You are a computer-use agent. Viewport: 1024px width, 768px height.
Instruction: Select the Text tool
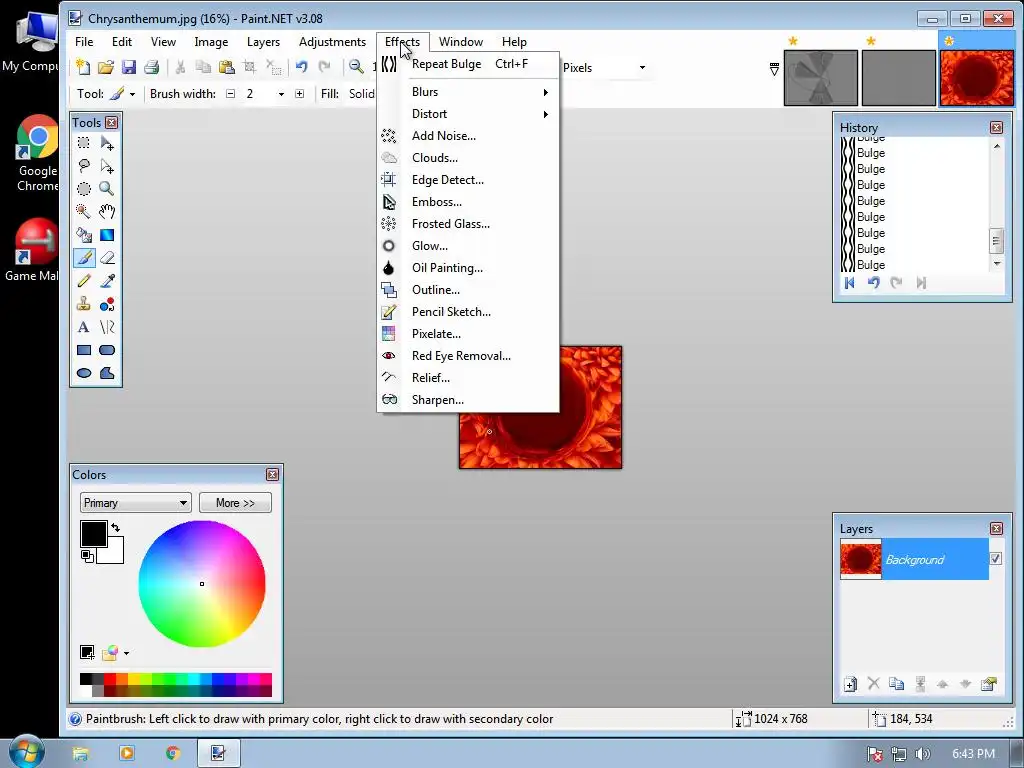coord(84,327)
